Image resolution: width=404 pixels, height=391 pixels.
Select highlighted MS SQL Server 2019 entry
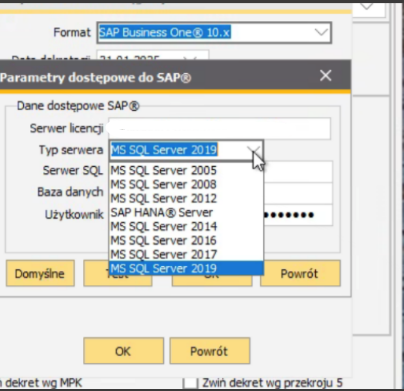pyautogui.click(x=186, y=268)
